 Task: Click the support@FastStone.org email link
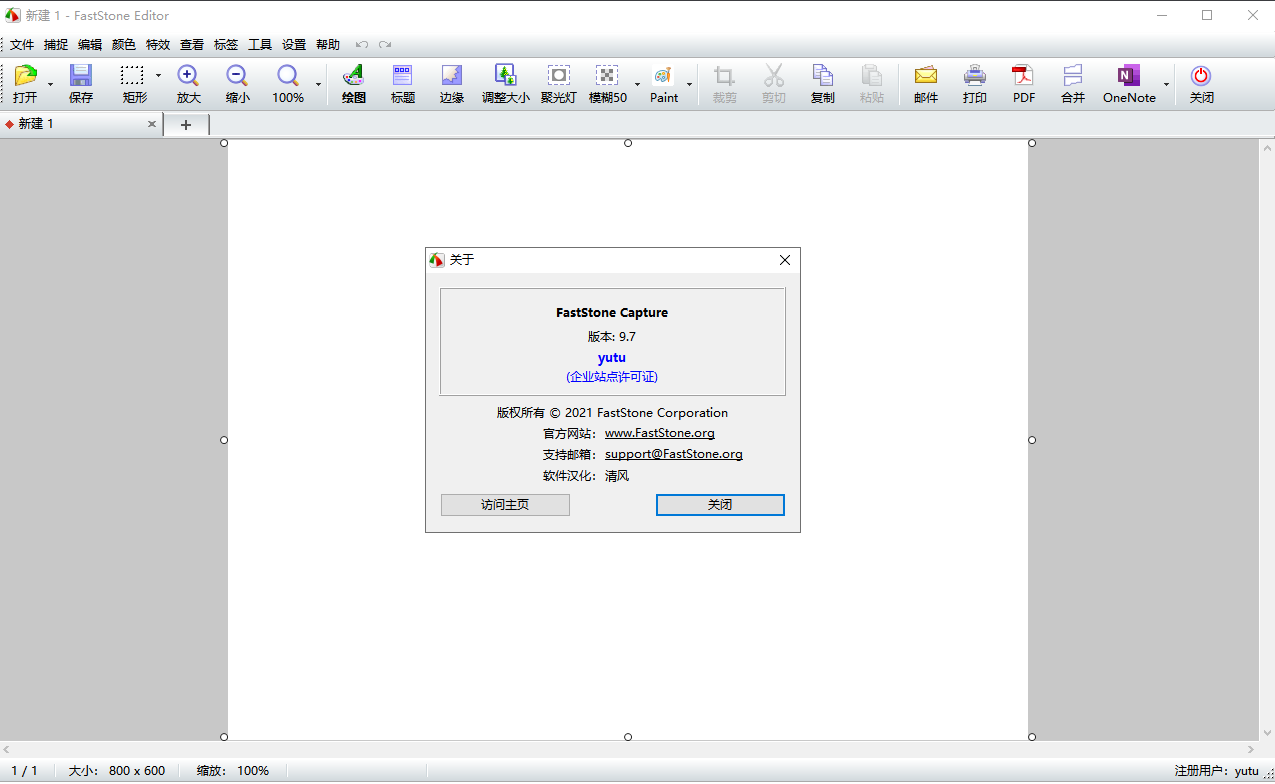(673, 454)
